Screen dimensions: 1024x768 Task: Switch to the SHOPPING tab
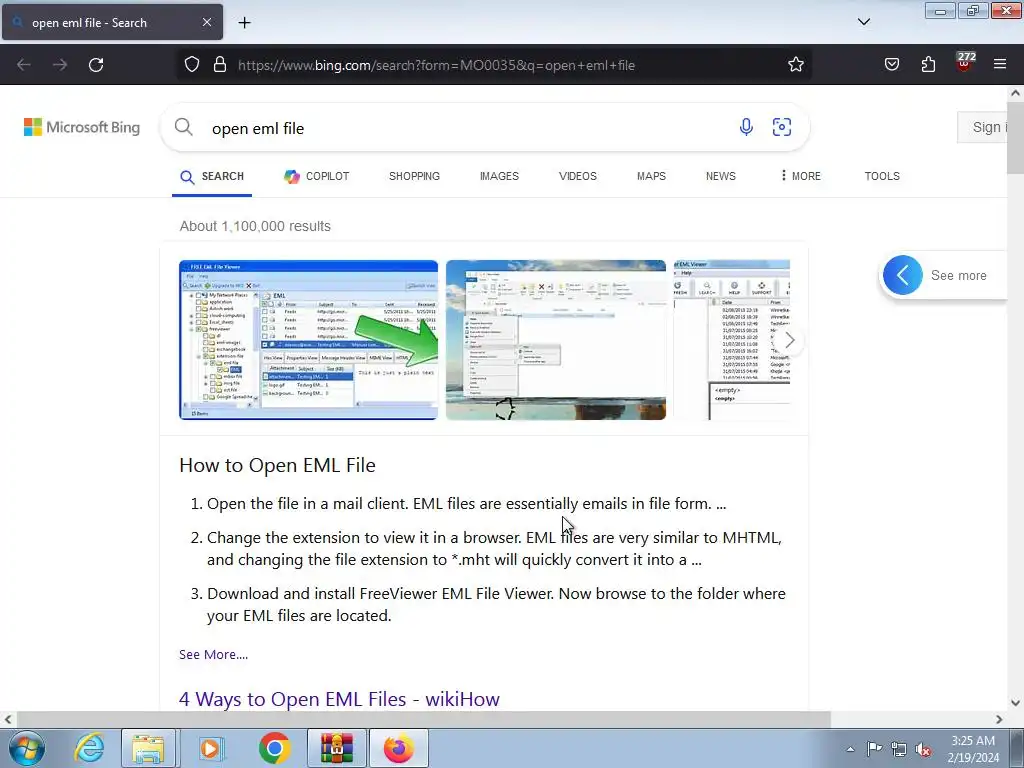point(414,176)
